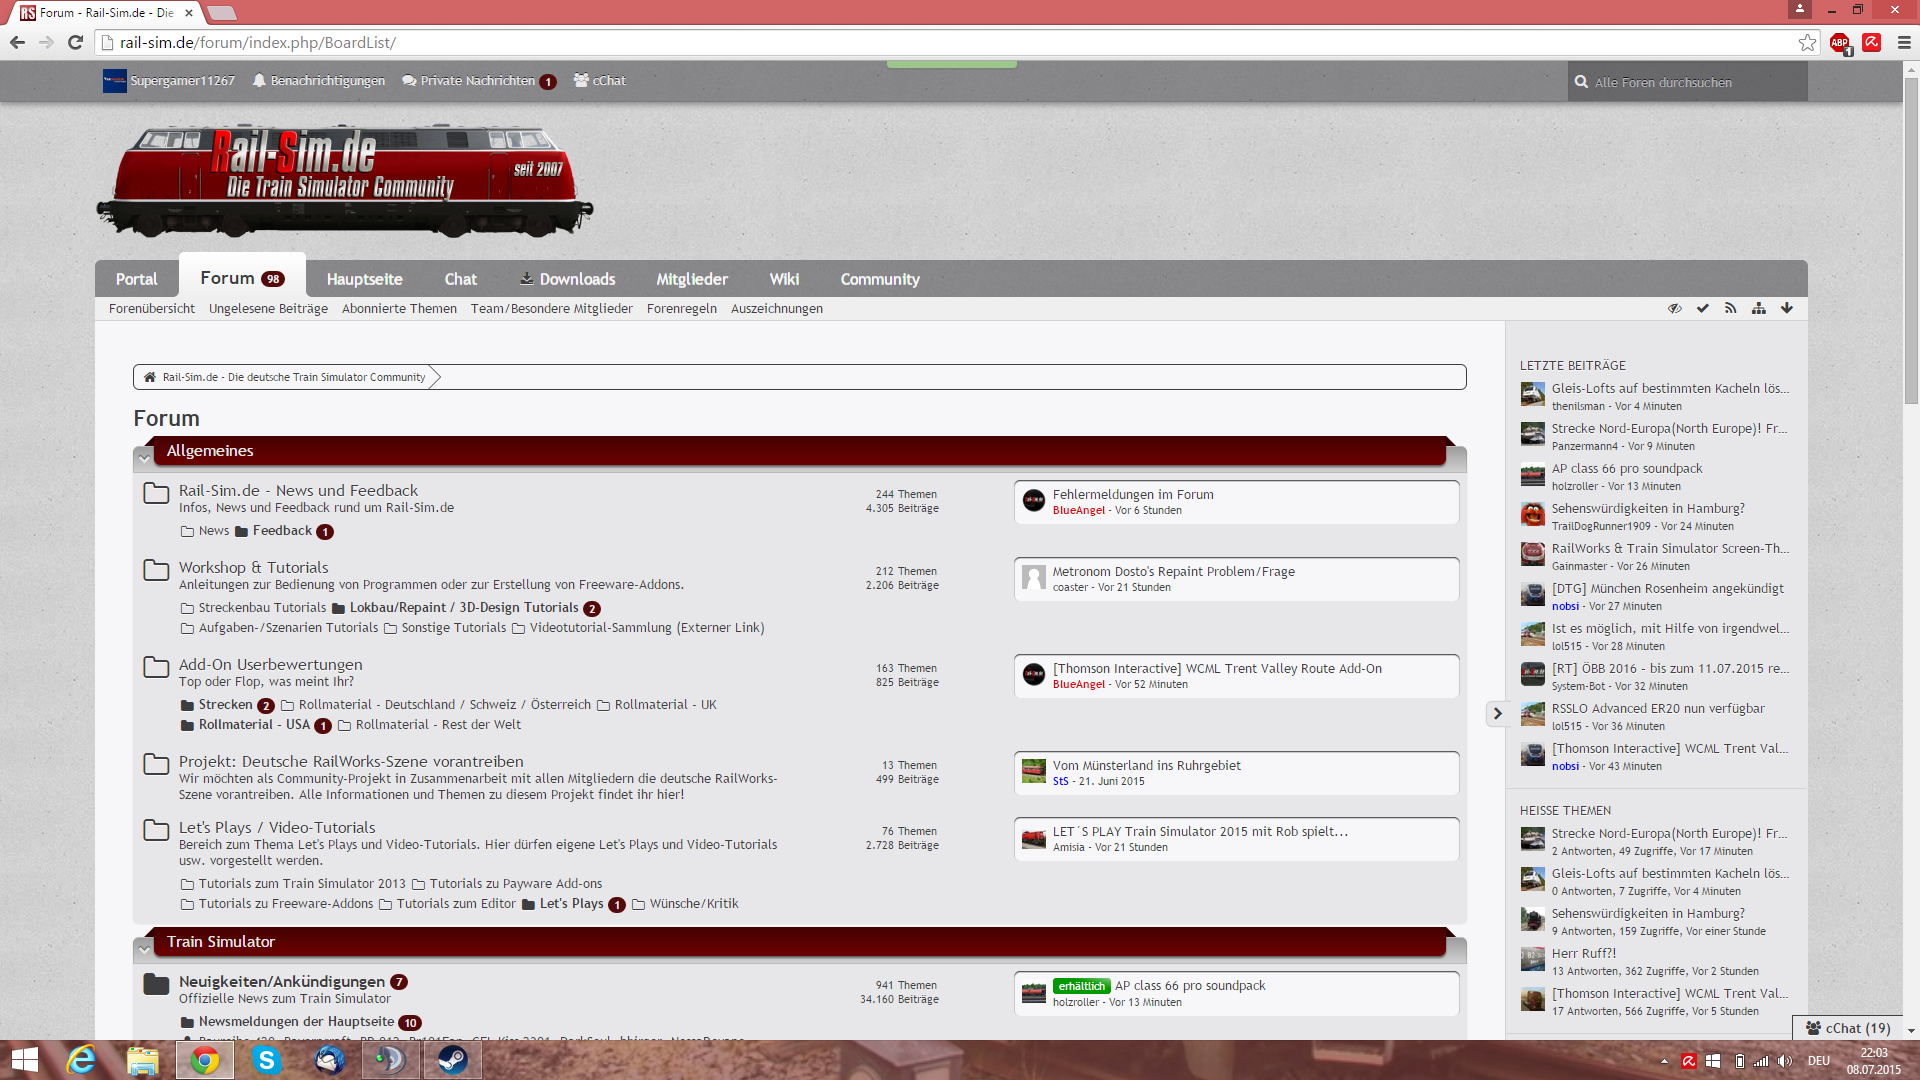Open Steam from the taskbar
This screenshot has height=1080, width=1920.
coord(452,1060)
